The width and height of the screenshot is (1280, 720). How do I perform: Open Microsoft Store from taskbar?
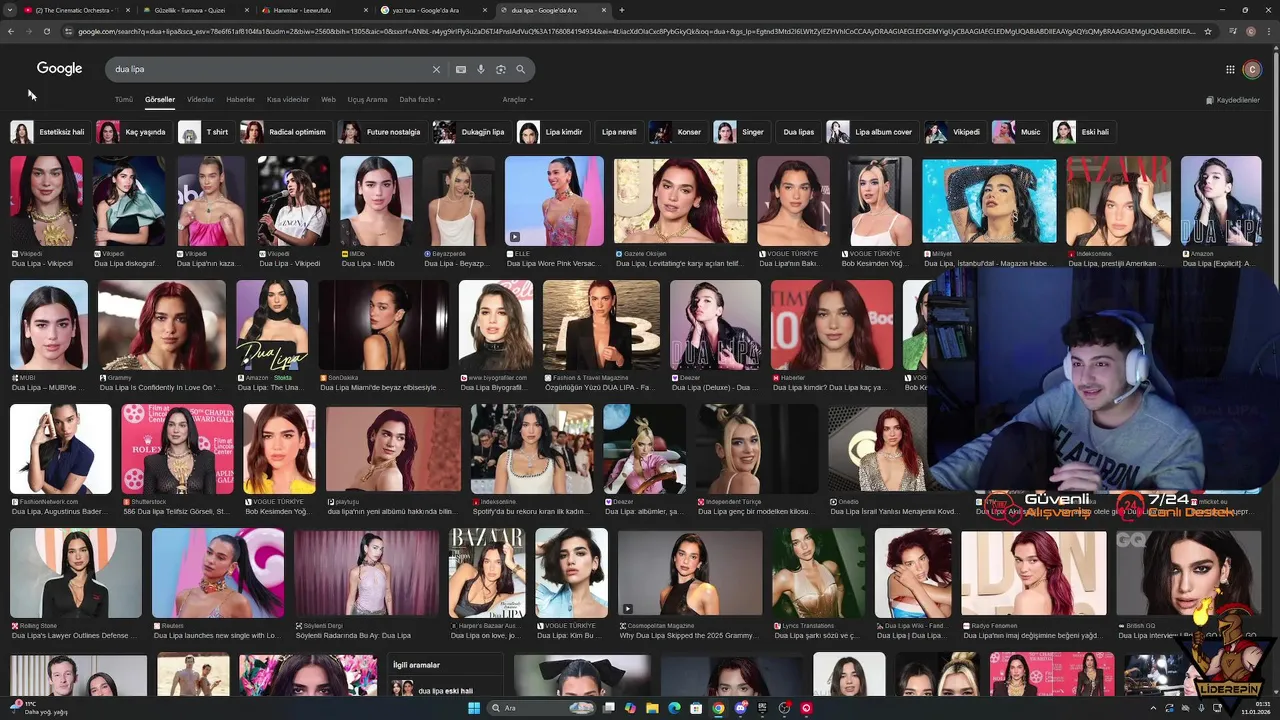(x=696, y=708)
